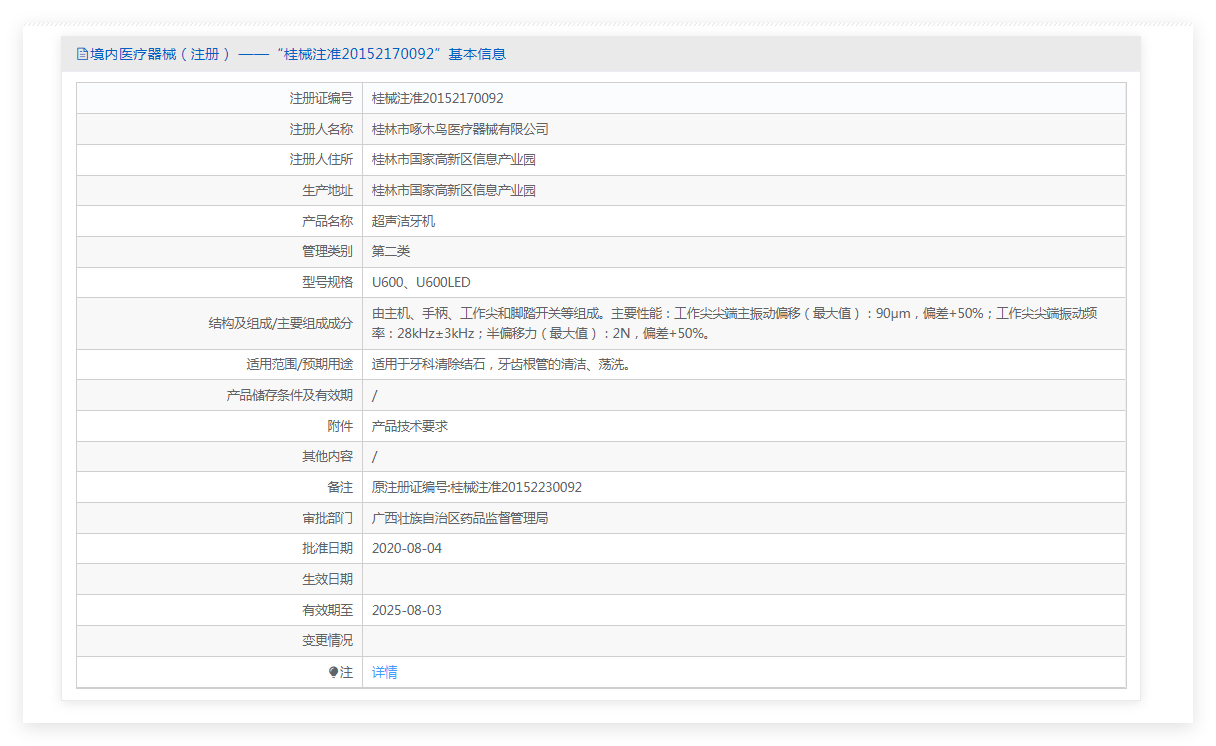The height and width of the screenshot is (746, 1216).
Task: Click the 批准日期 label cell
Action: [x=220, y=549]
